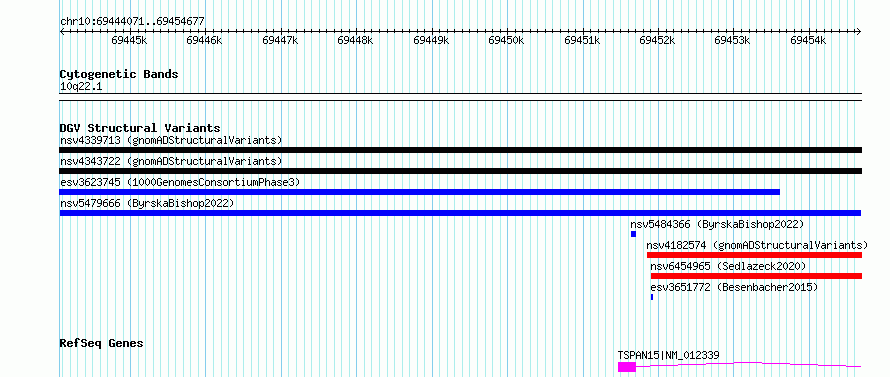
Task: Open the nsv6454965 (Sedlazeck2020) label
Action: point(728,266)
